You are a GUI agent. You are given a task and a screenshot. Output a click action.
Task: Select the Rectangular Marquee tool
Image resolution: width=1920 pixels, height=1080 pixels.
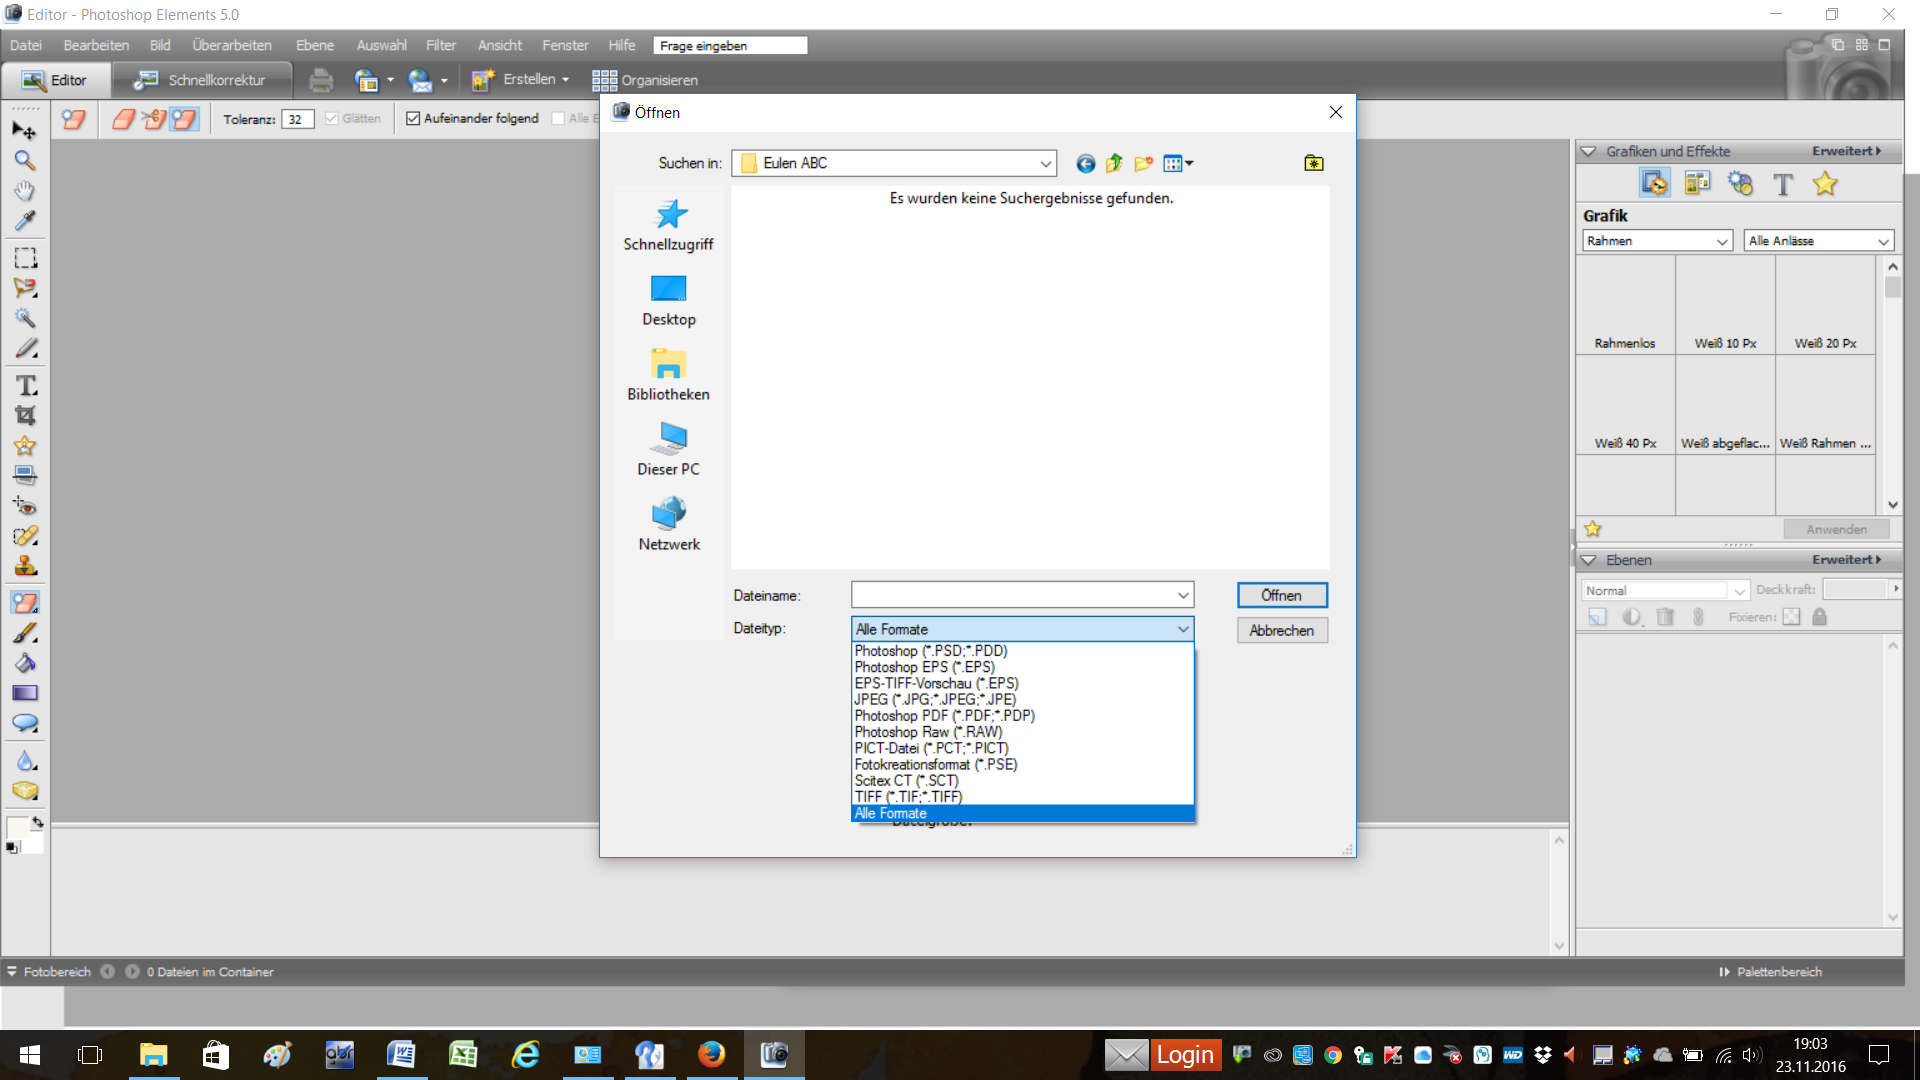pyautogui.click(x=25, y=258)
